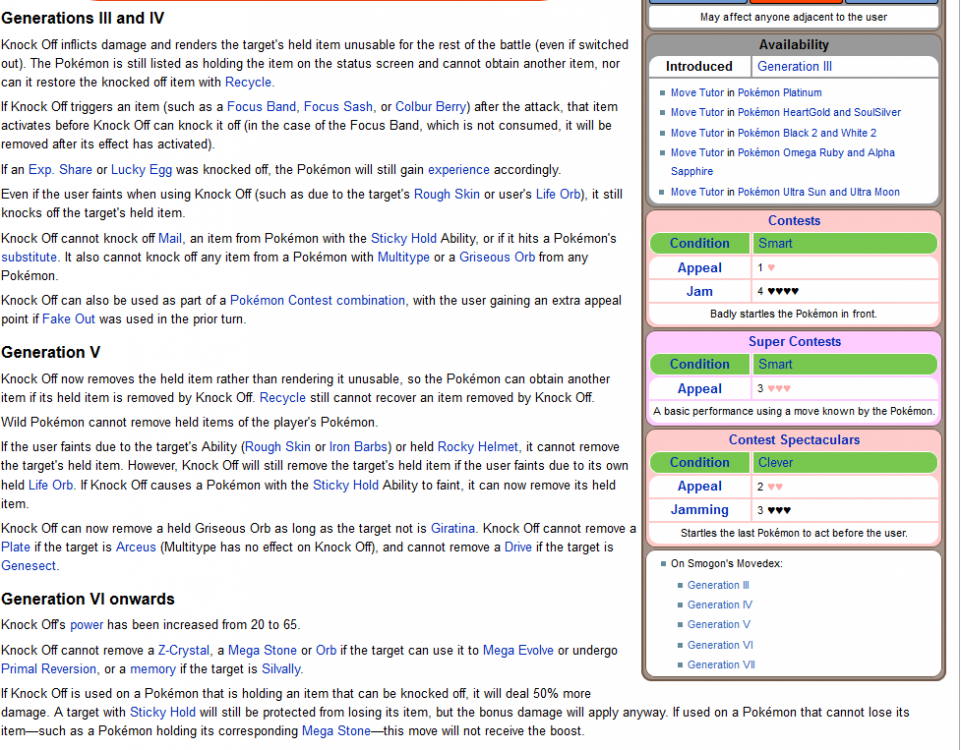Follow the 'experience' link
Screen dimensions: 961x750
coord(458,170)
